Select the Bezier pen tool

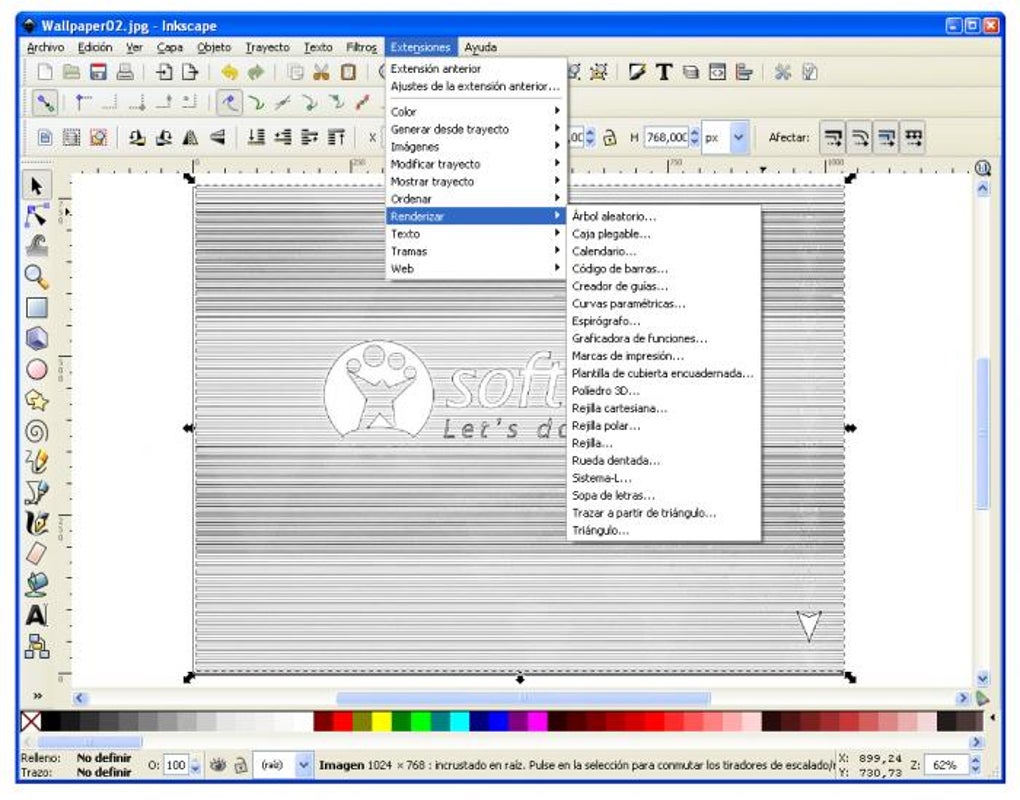[x=36, y=492]
